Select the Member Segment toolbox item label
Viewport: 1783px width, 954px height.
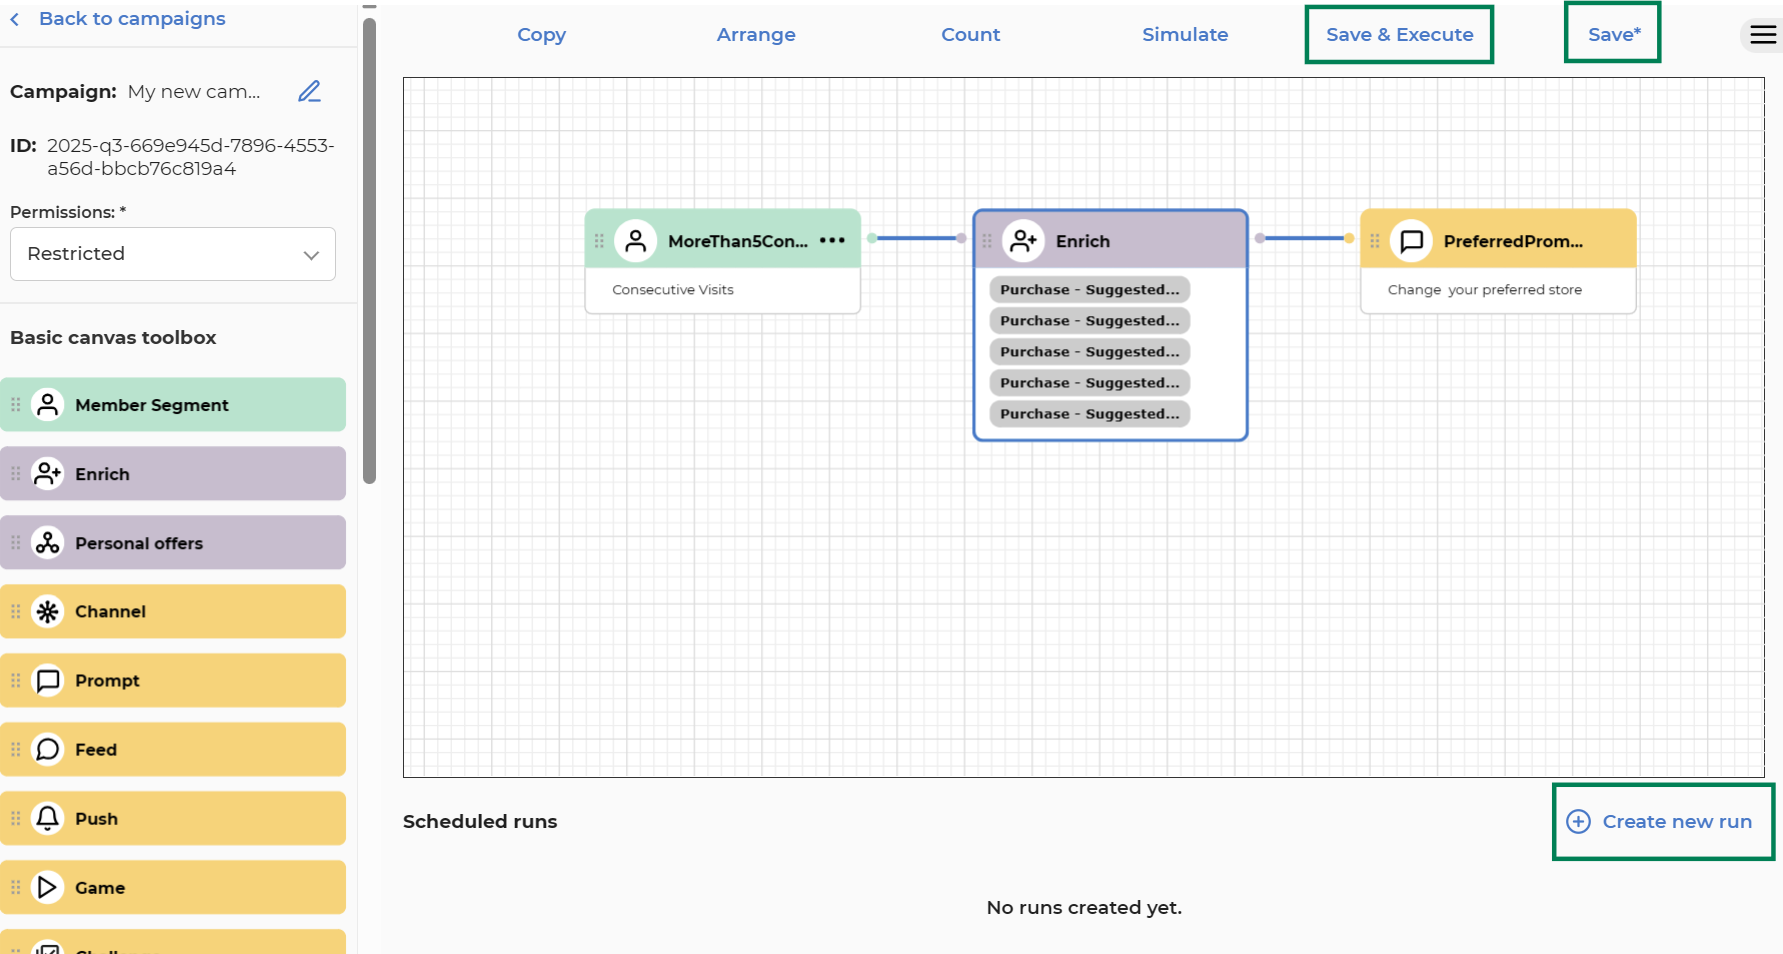[152, 405]
